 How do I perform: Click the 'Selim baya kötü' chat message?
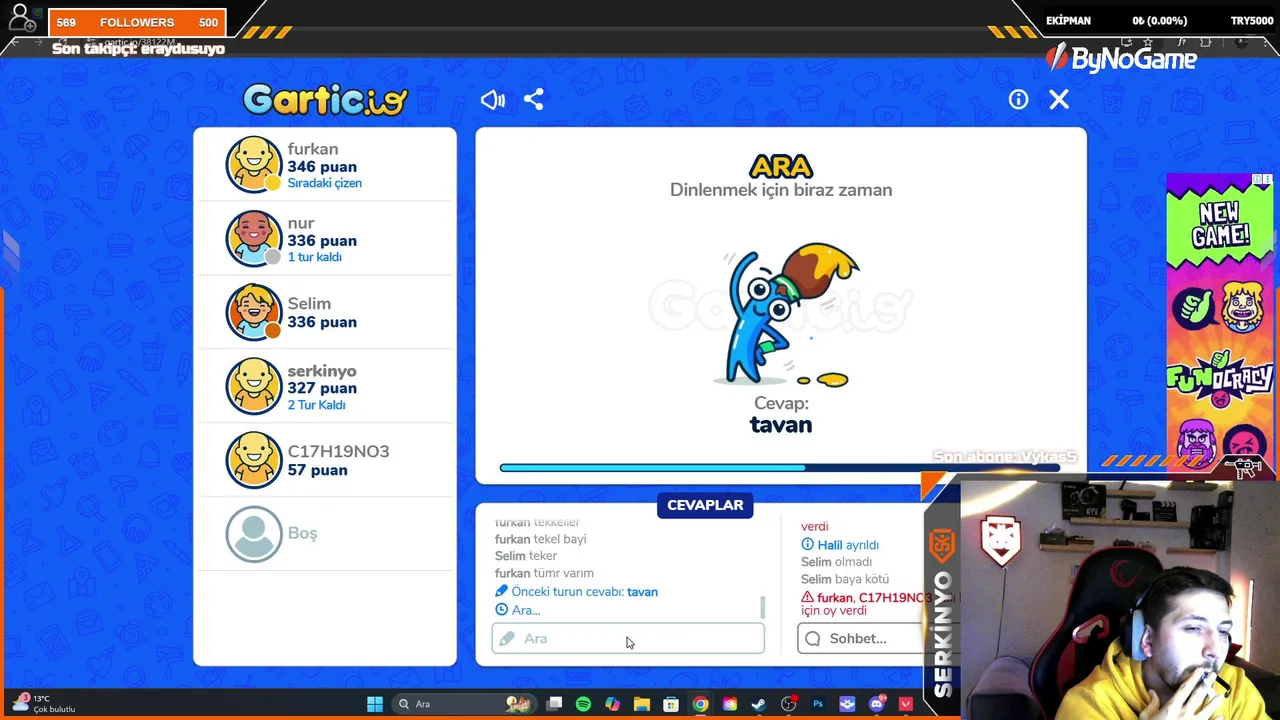click(x=845, y=579)
